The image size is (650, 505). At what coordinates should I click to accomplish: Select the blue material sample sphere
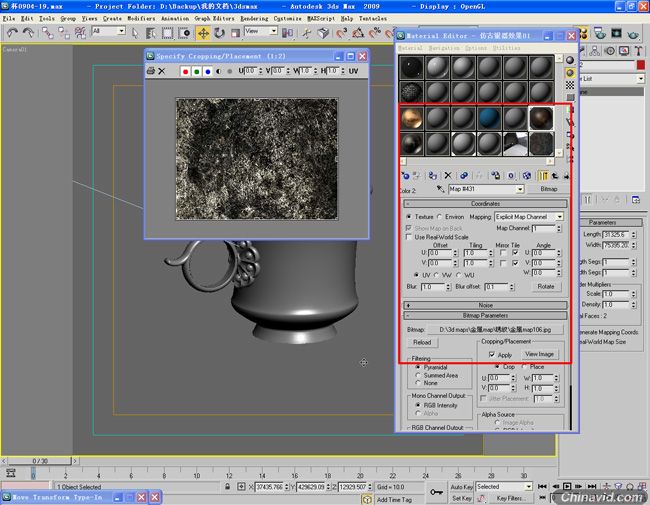489,118
